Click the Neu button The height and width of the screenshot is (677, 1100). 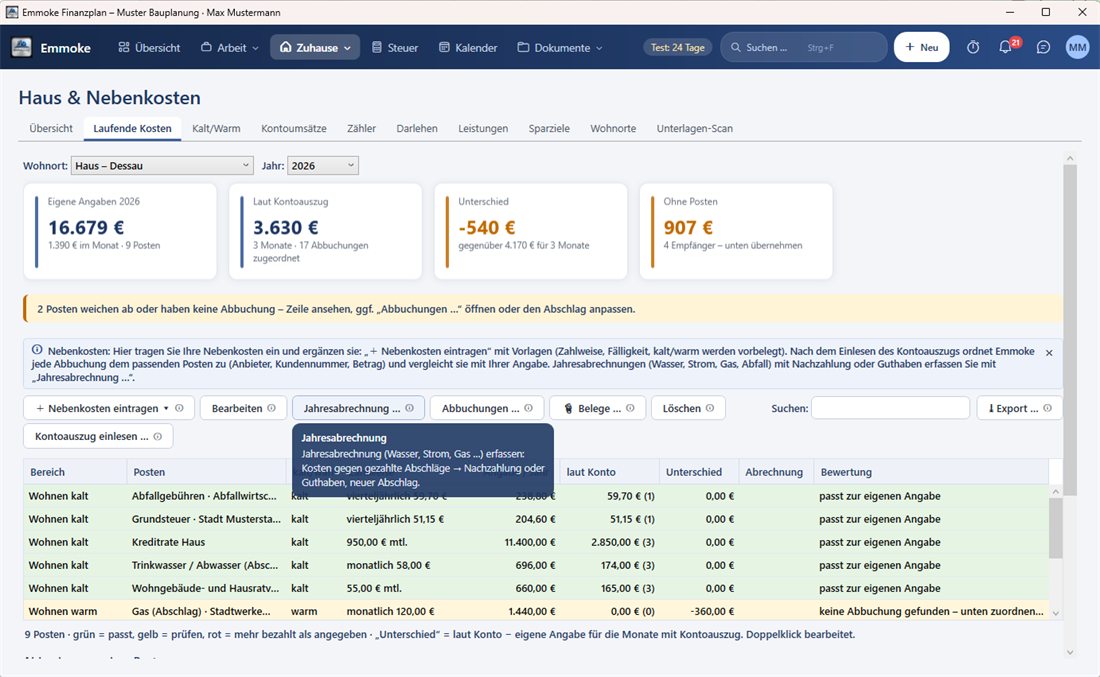pos(921,47)
